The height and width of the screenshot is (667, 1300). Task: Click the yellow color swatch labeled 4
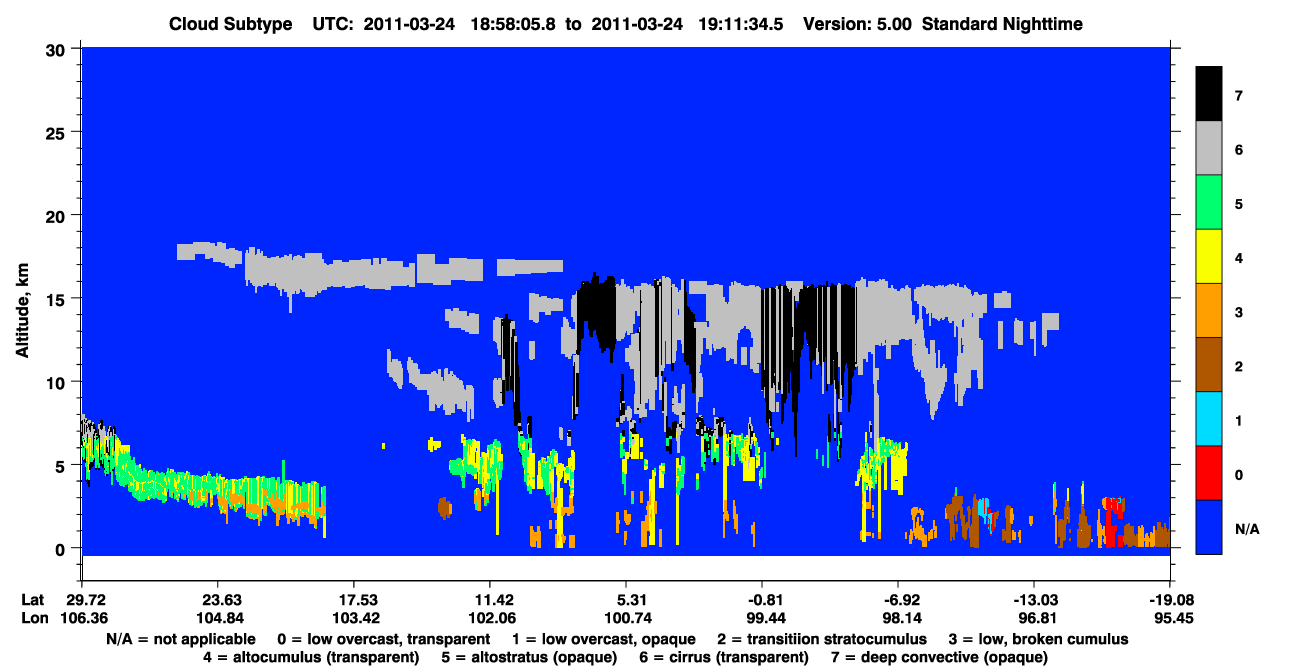[x=1208, y=257]
